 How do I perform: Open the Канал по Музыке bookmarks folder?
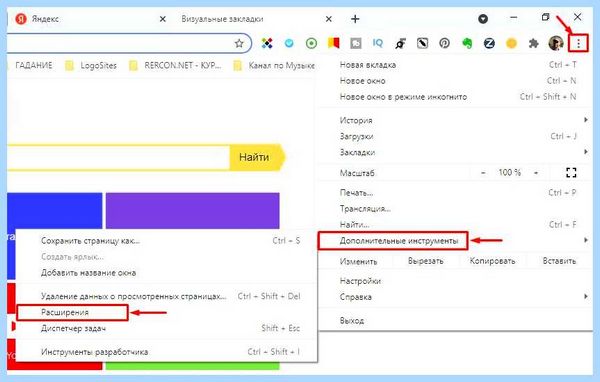[x=274, y=65]
